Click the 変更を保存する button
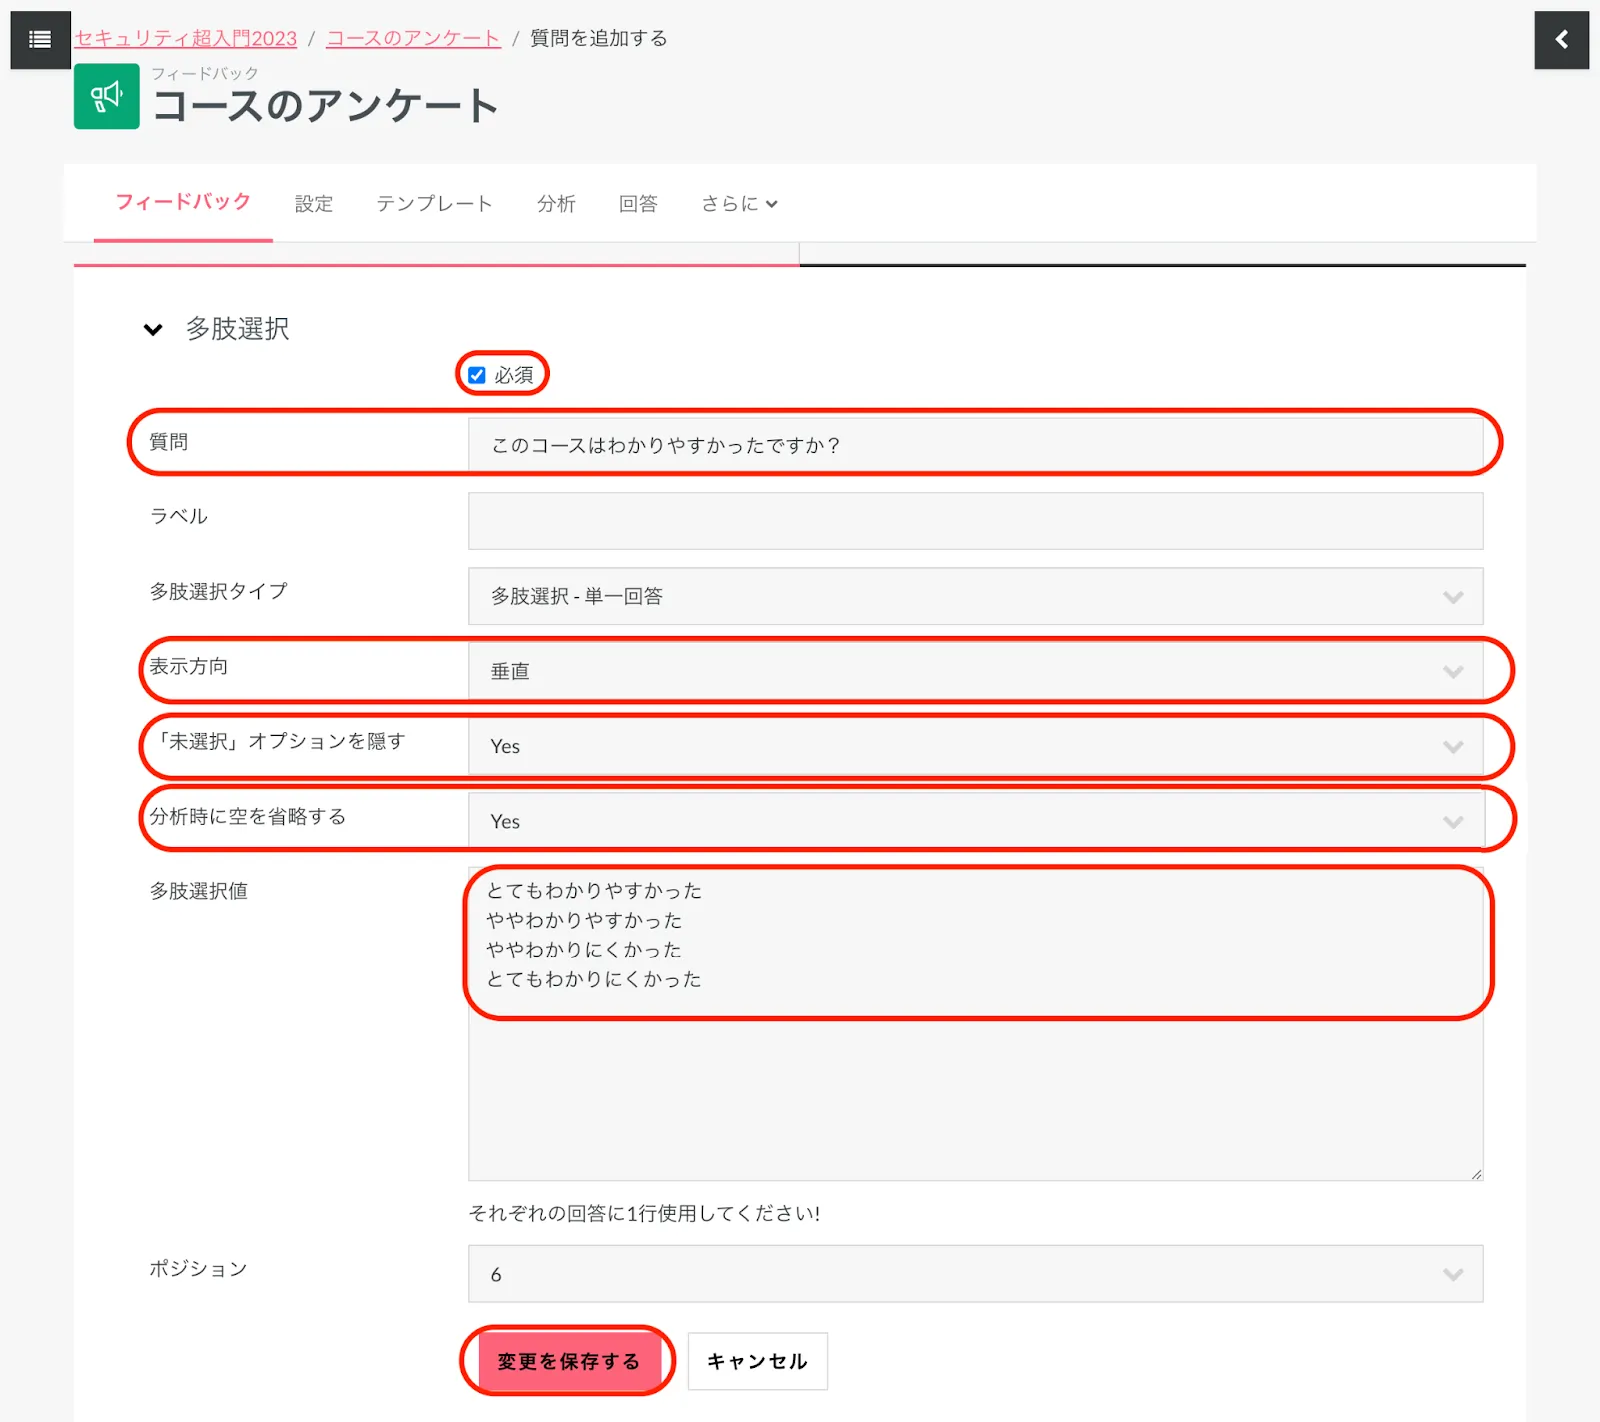Viewport: 1600px width, 1422px height. tap(568, 1361)
